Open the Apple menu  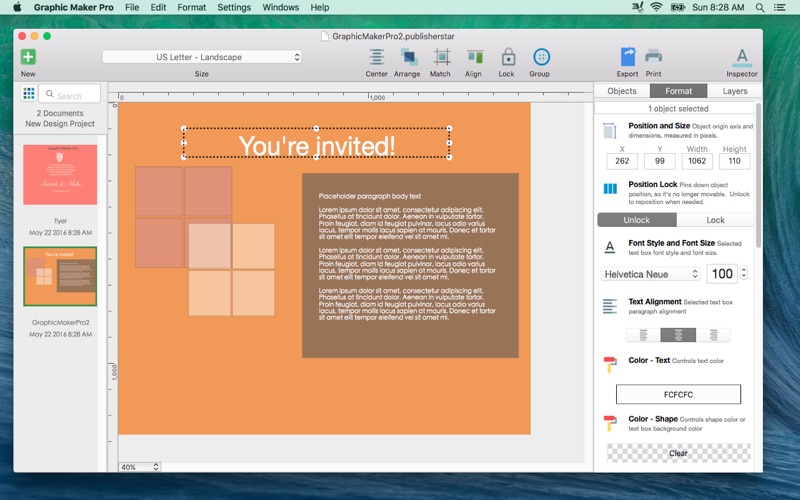[17, 7]
